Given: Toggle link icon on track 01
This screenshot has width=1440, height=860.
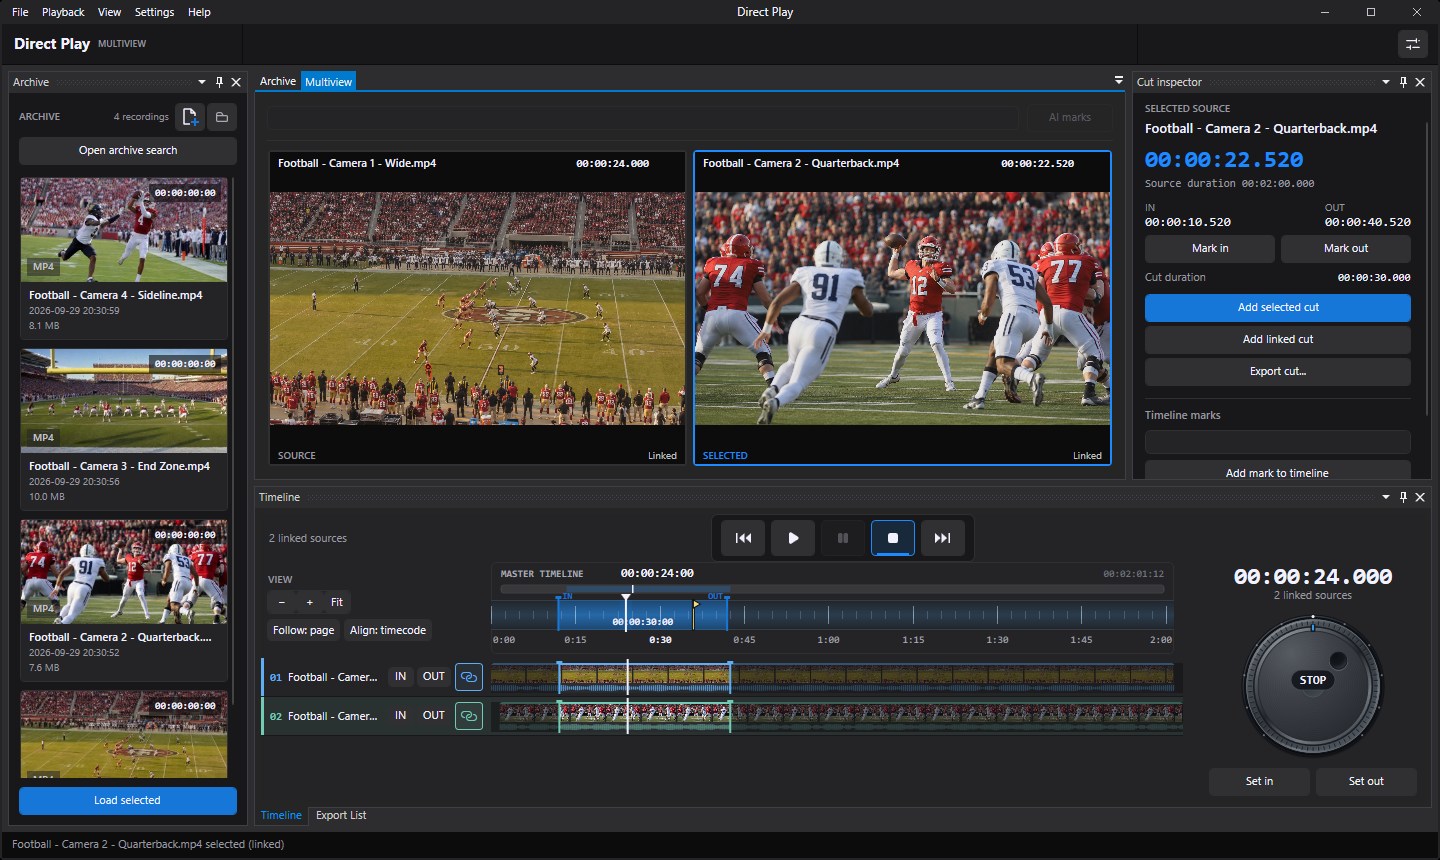Looking at the screenshot, I should pyautogui.click(x=469, y=677).
